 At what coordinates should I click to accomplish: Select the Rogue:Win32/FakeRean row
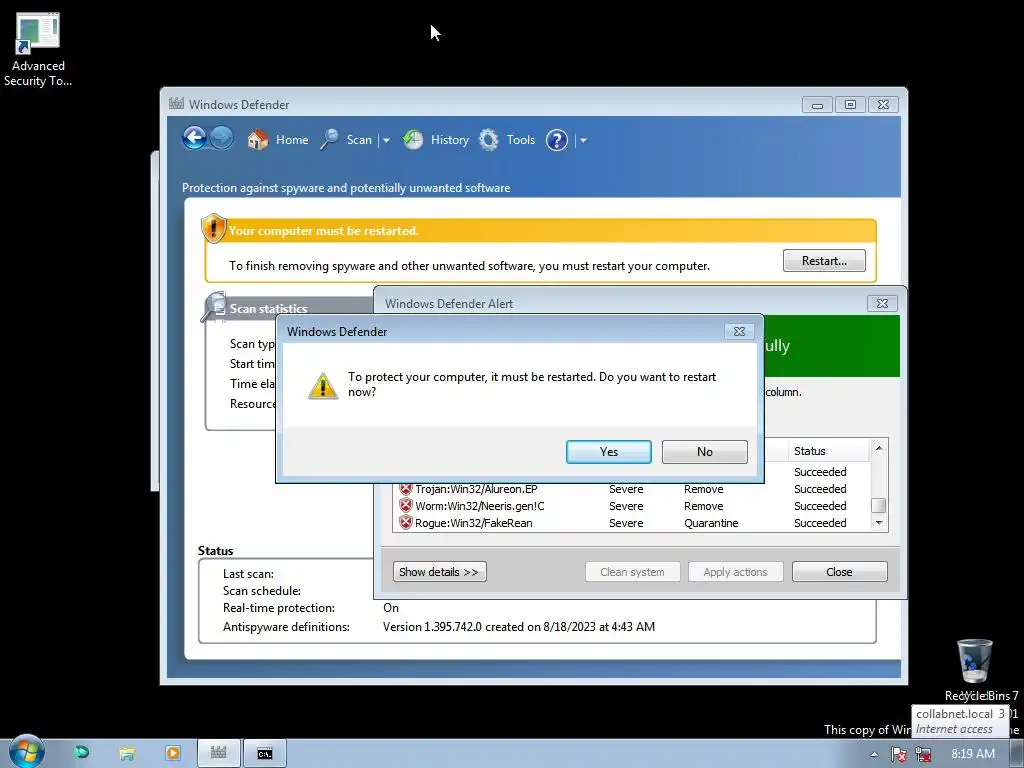631,523
